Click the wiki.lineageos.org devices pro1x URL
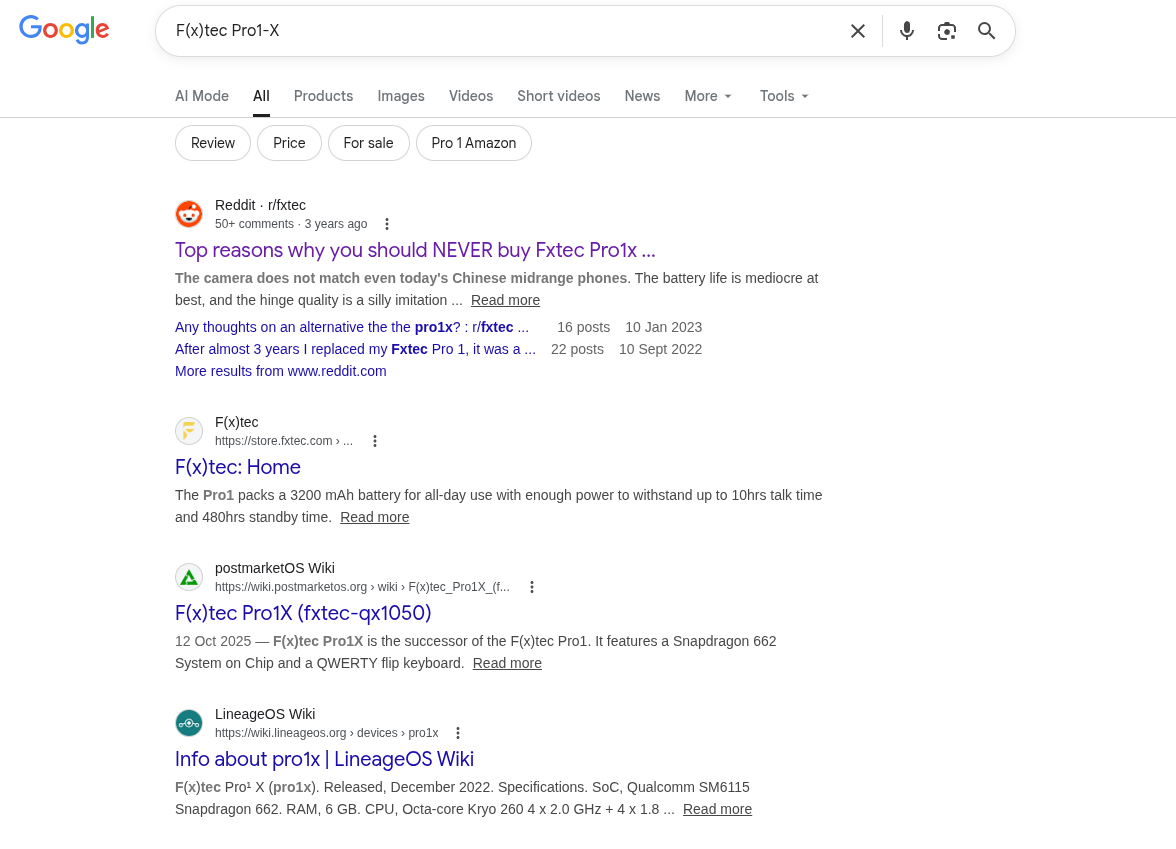The width and height of the screenshot is (1176, 849). [x=326, y=734]
